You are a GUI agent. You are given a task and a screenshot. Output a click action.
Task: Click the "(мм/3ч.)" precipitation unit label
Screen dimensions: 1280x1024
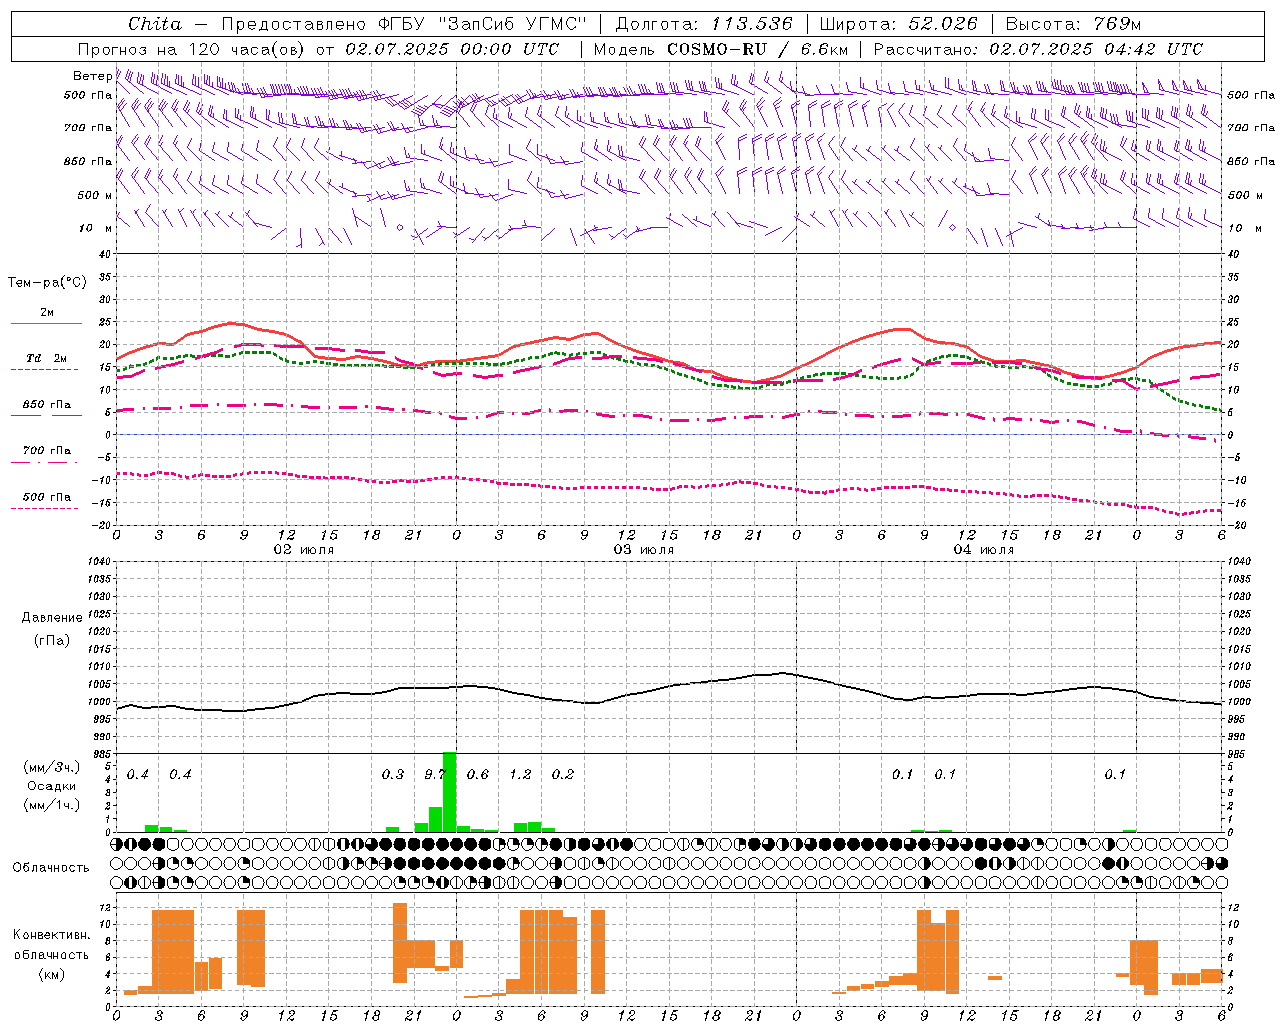(x=52, y=767)
